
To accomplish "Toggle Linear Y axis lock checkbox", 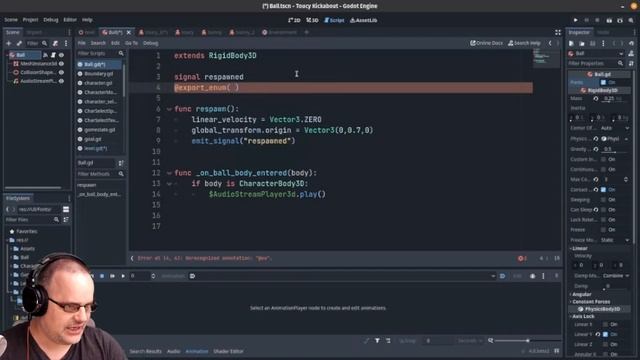I will click(x=606, y=334).
